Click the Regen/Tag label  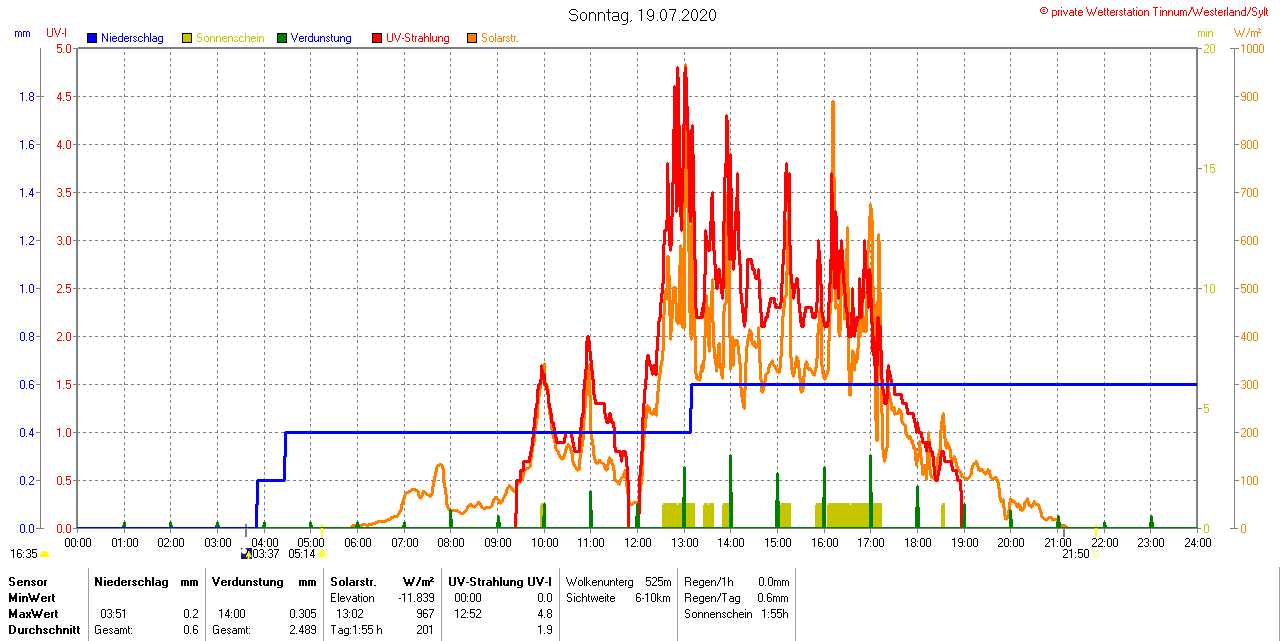tap(711, 598)
